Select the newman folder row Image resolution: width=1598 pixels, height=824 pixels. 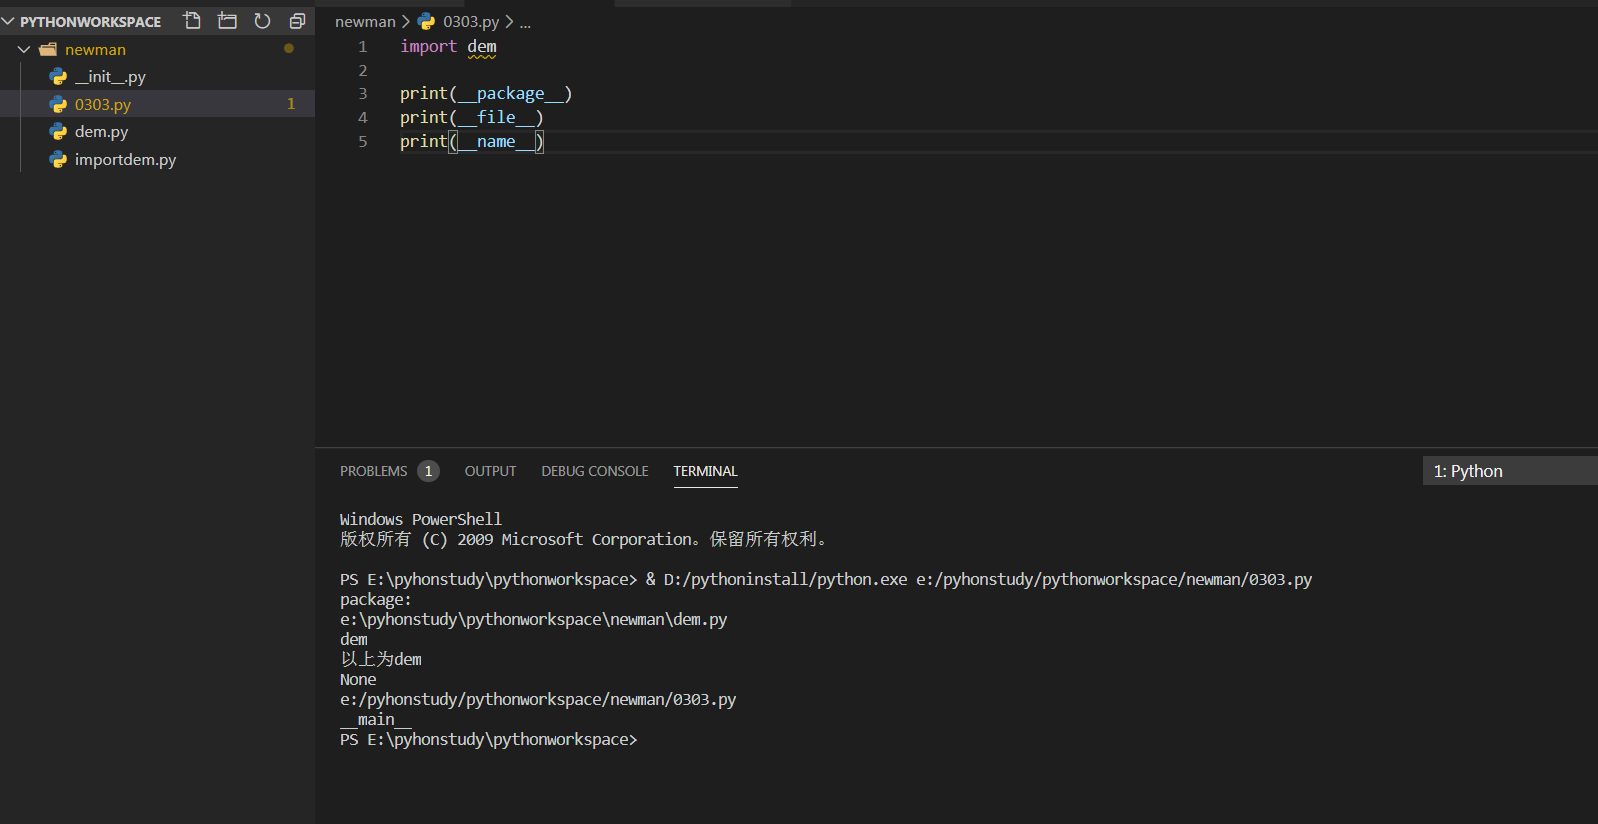tap(157, 49)
